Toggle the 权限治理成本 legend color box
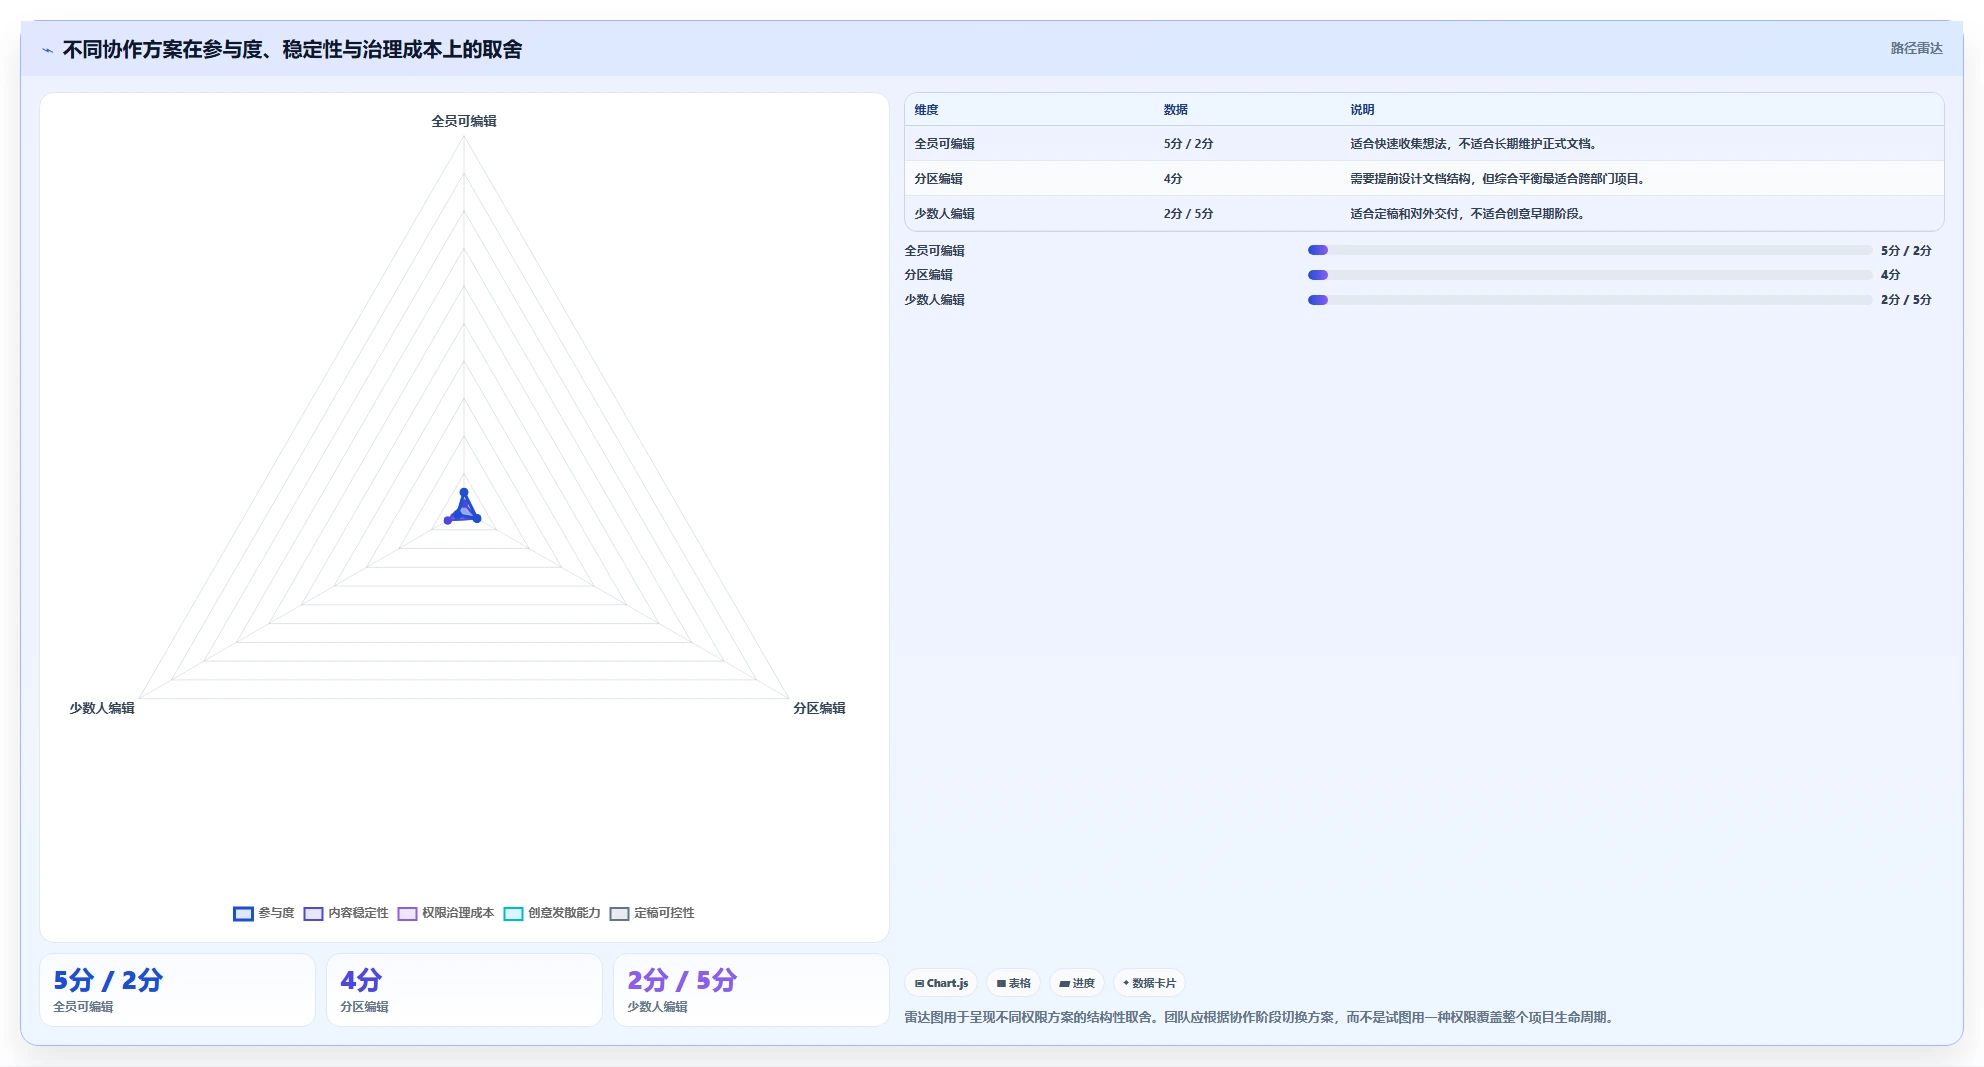This screenshot has width=1984, height=1067. (407, 913)
